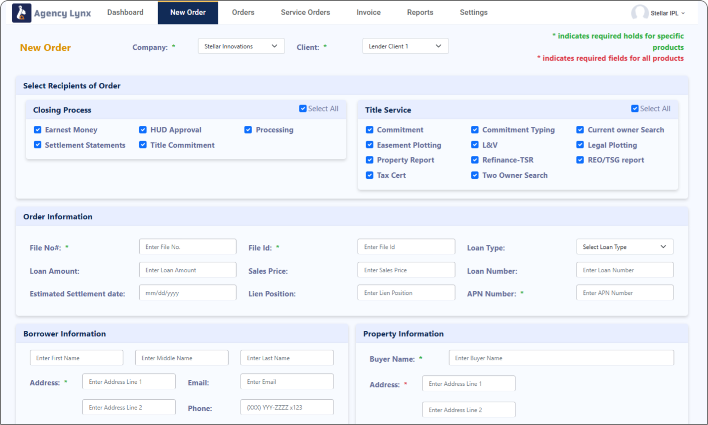Viewport: 708px width, 425px height.
Task: Toggle the HUD Approval checkbox
Action: 143,130
